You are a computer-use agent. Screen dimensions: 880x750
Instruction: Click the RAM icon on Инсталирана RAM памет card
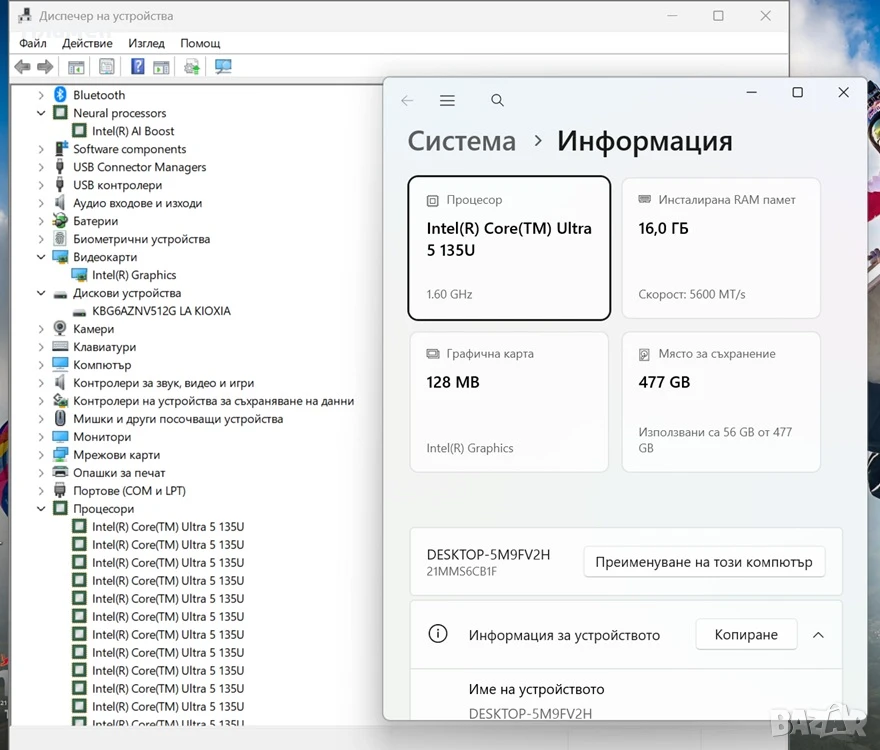(x=645, y=199)
